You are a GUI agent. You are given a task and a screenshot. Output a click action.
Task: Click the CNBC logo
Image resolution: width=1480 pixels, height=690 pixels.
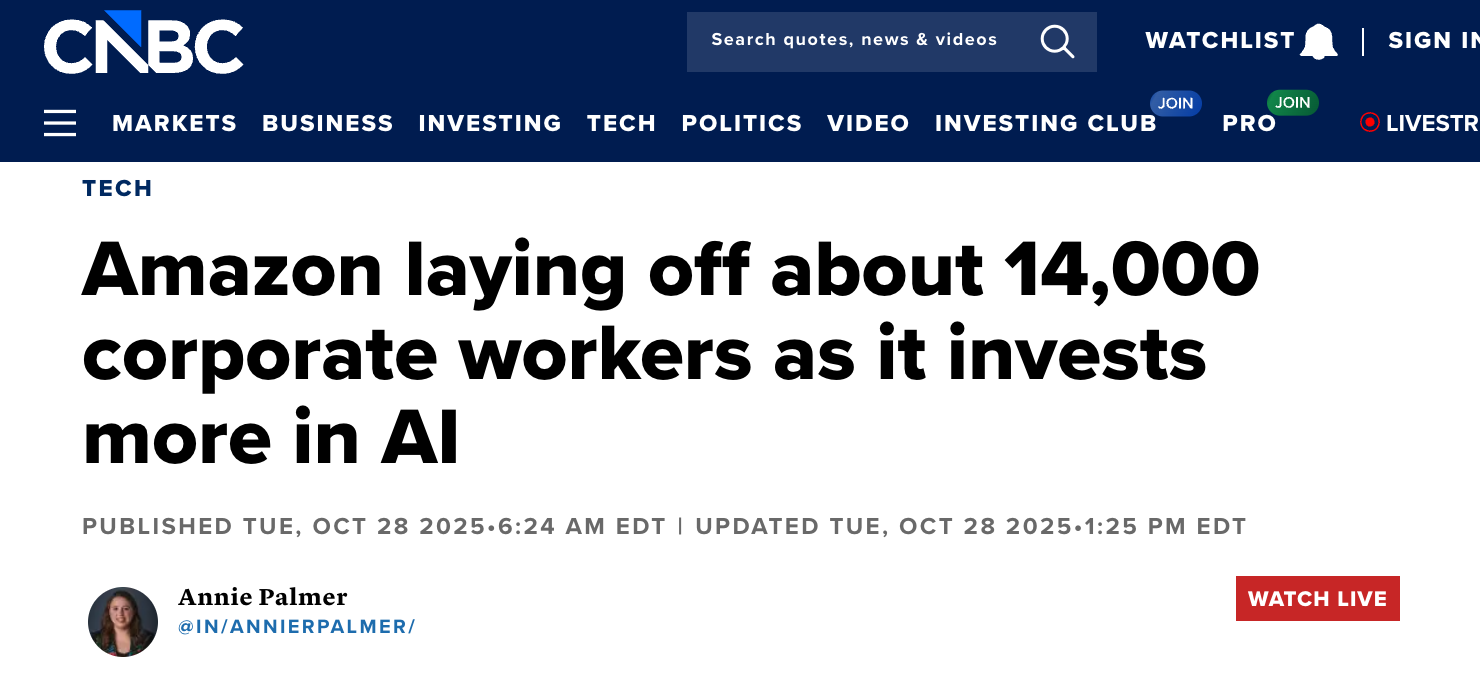(144, 42)
